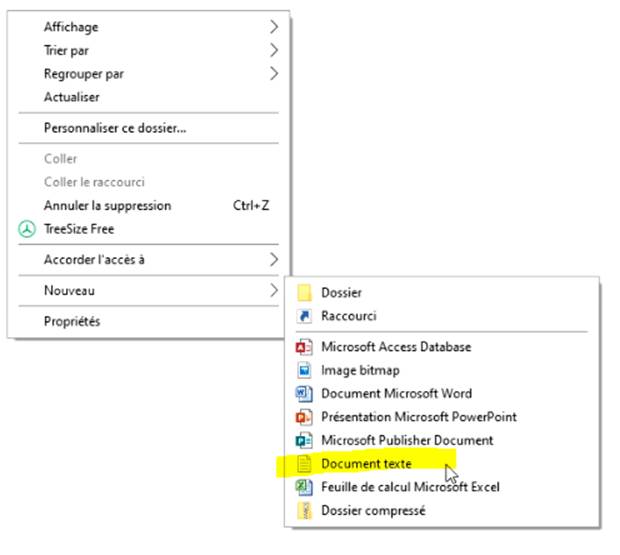Expand the Trier par submenu arrow
The height and width of the screenshot is (555, 620).
(x=274, y=50)
